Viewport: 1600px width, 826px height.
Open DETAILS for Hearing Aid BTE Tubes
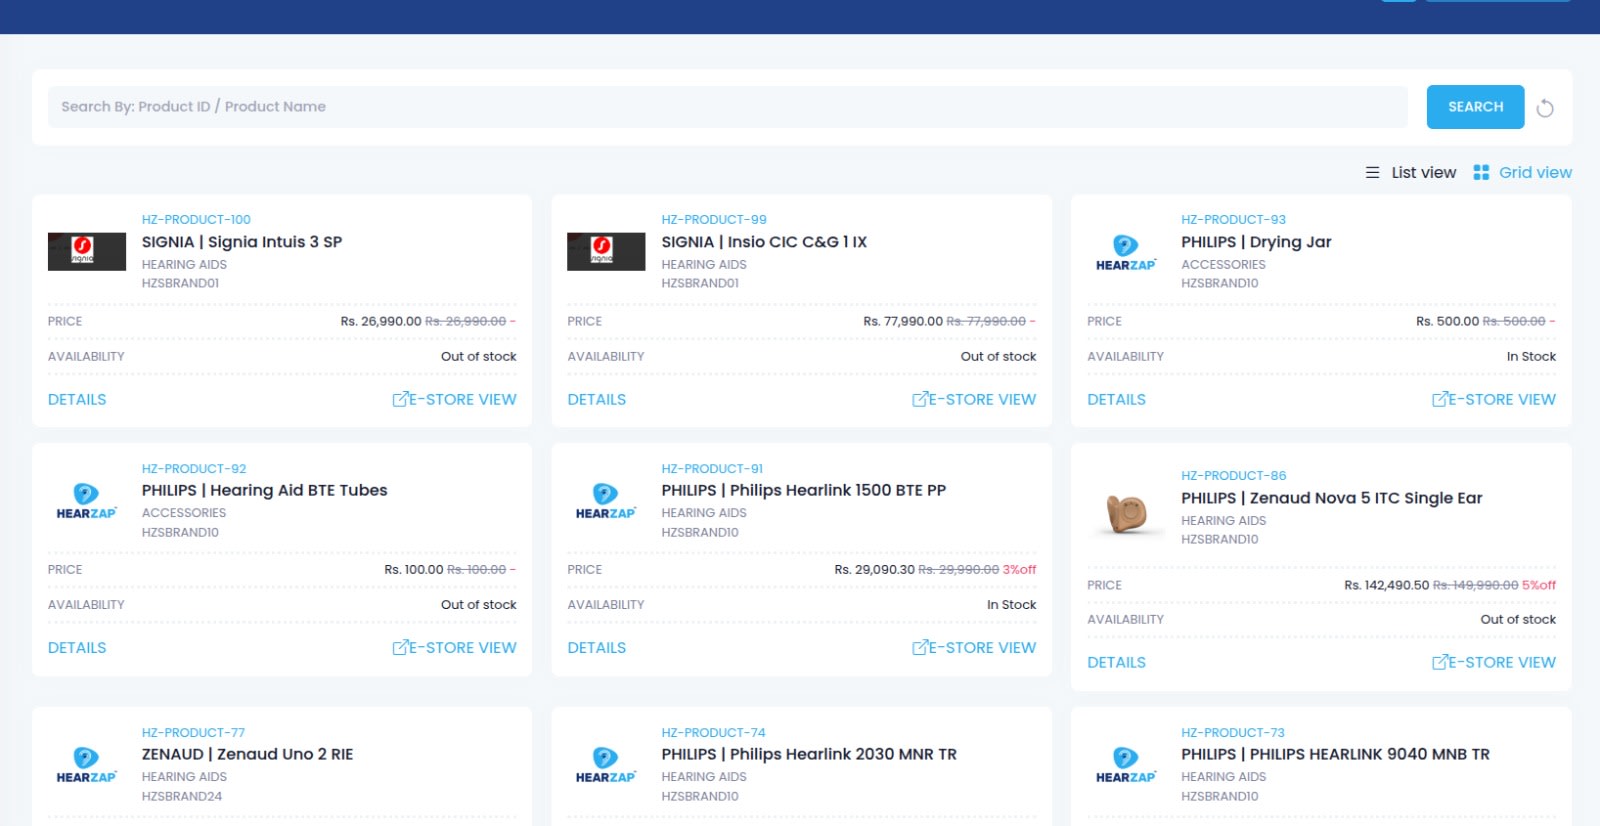pos(77,648)
